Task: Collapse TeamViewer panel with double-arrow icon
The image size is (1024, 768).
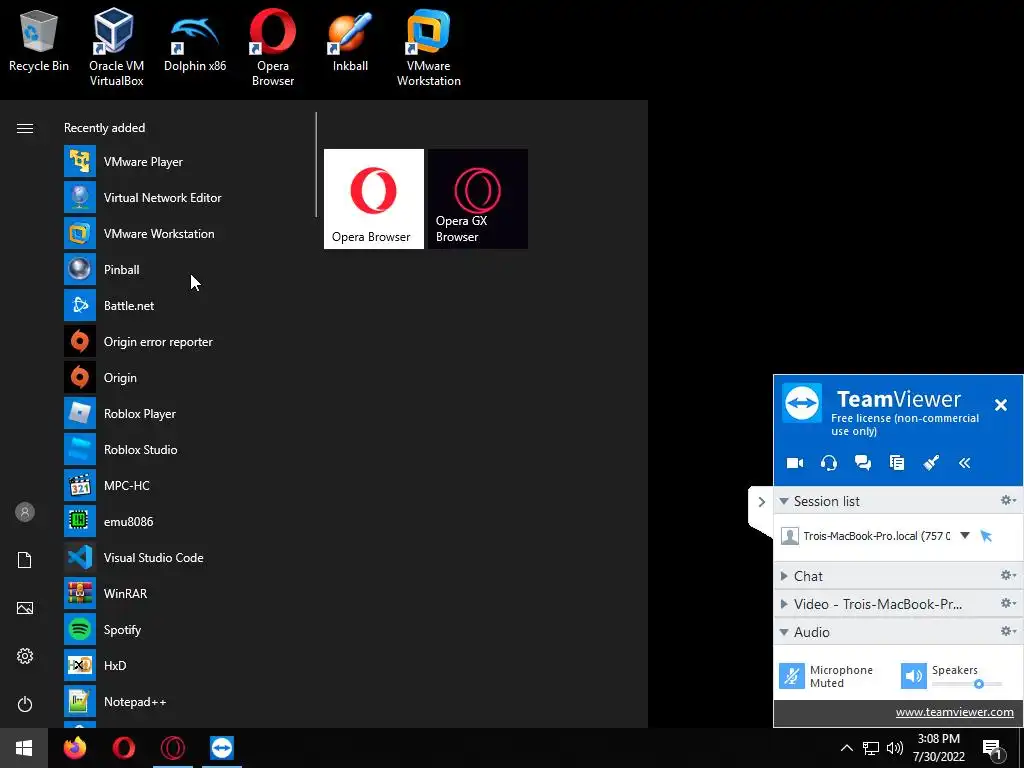Action: [x=965, y=463]
